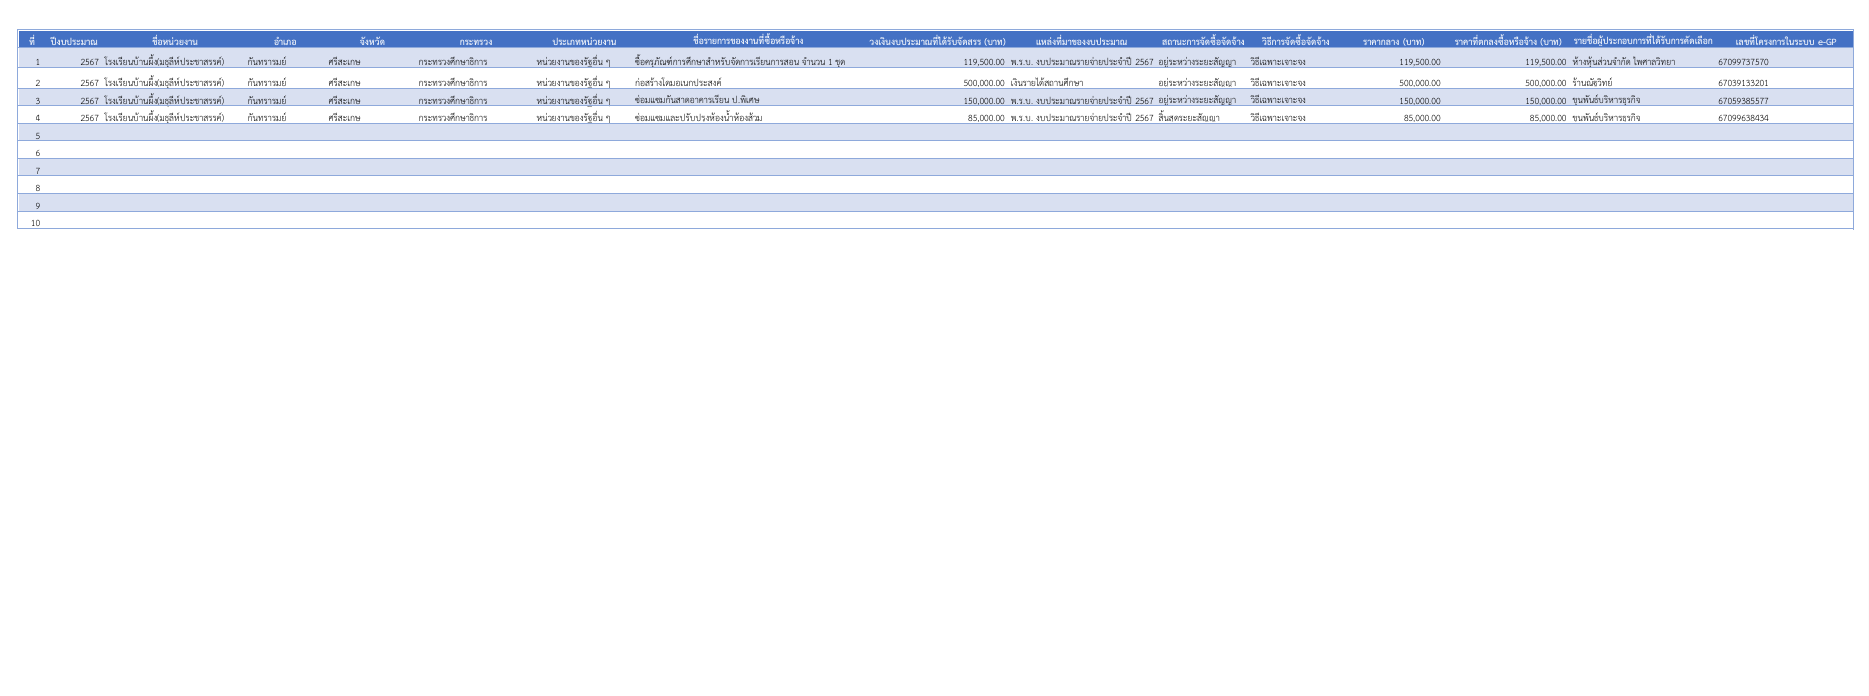
Task: Click the 'สิ้นสุดระยะสัญญา' status cell
Action: point(1188,118)
